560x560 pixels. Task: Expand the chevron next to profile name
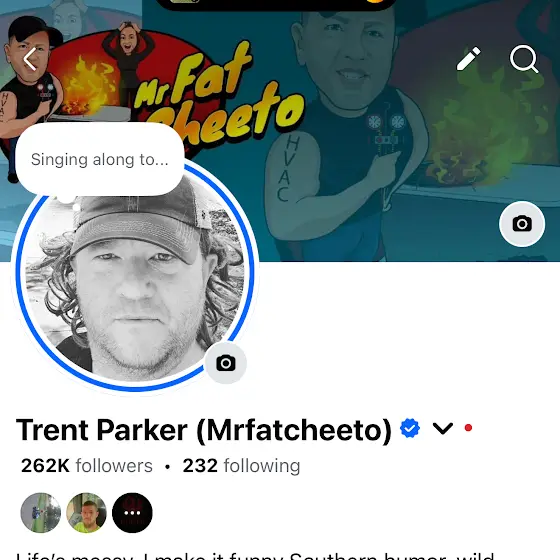443,428
